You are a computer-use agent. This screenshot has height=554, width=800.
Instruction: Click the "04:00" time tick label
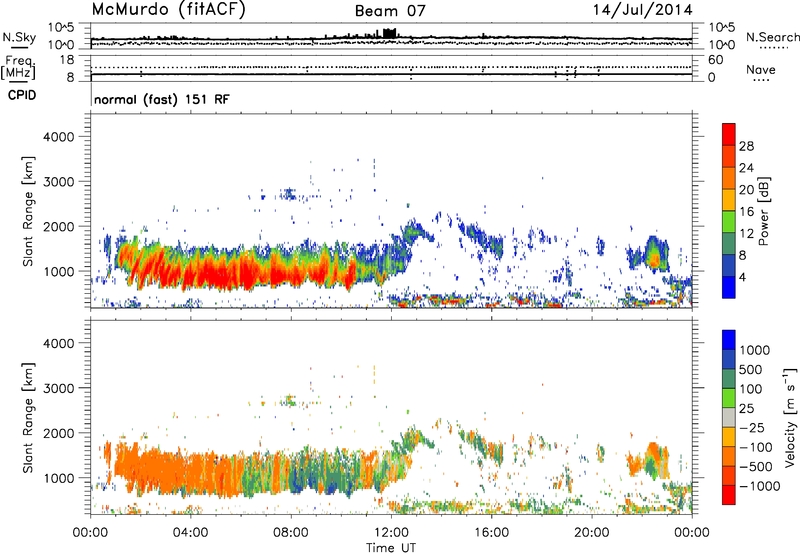191,533
